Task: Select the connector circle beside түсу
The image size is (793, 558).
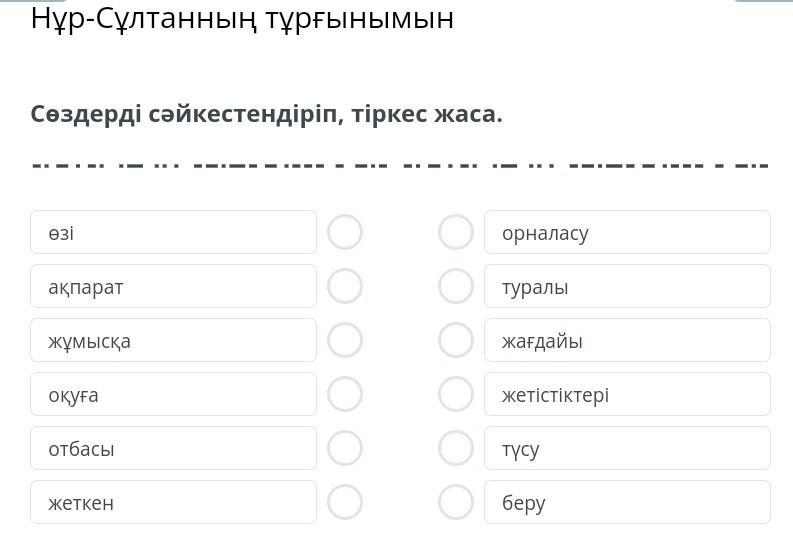Action: pyautogui.click(x=456, y=448)
